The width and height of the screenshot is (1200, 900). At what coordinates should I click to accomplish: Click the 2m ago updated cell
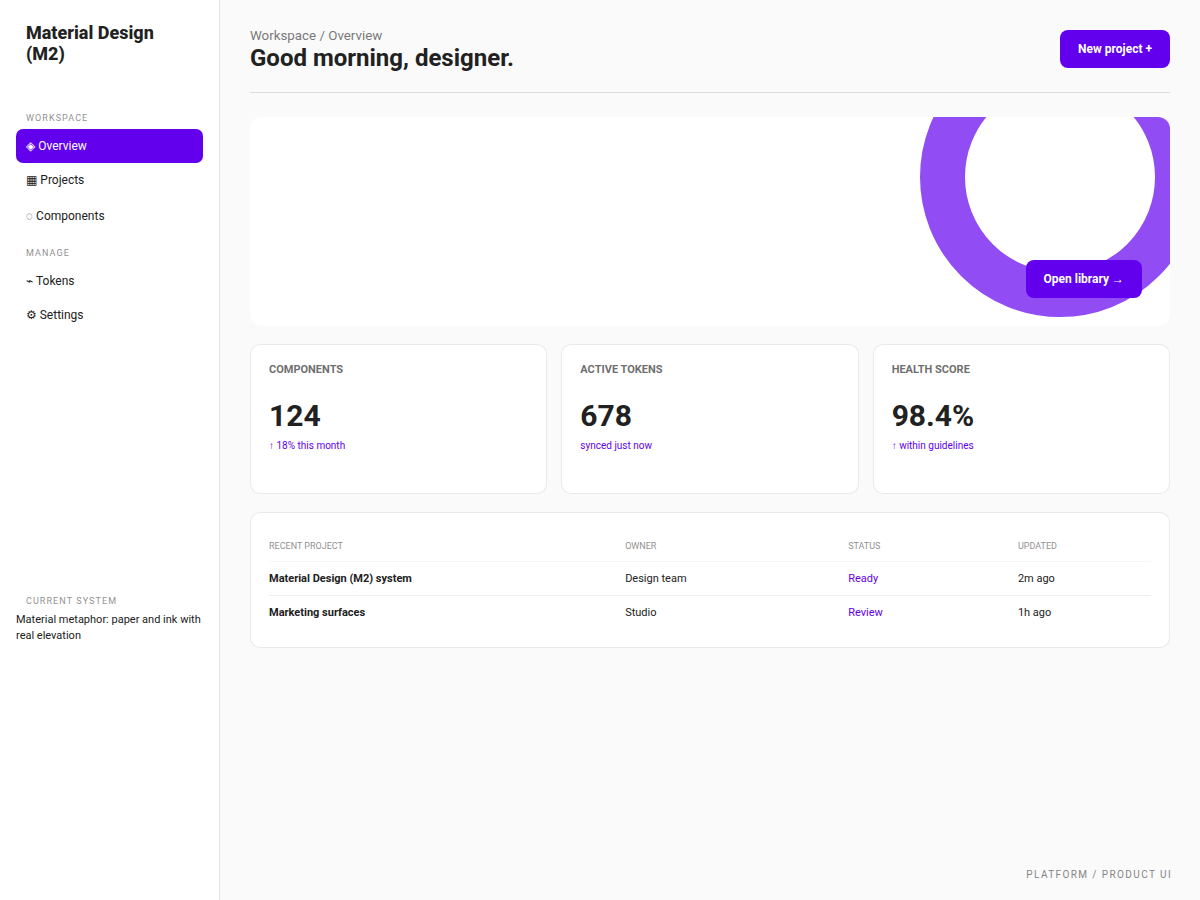1036,578
